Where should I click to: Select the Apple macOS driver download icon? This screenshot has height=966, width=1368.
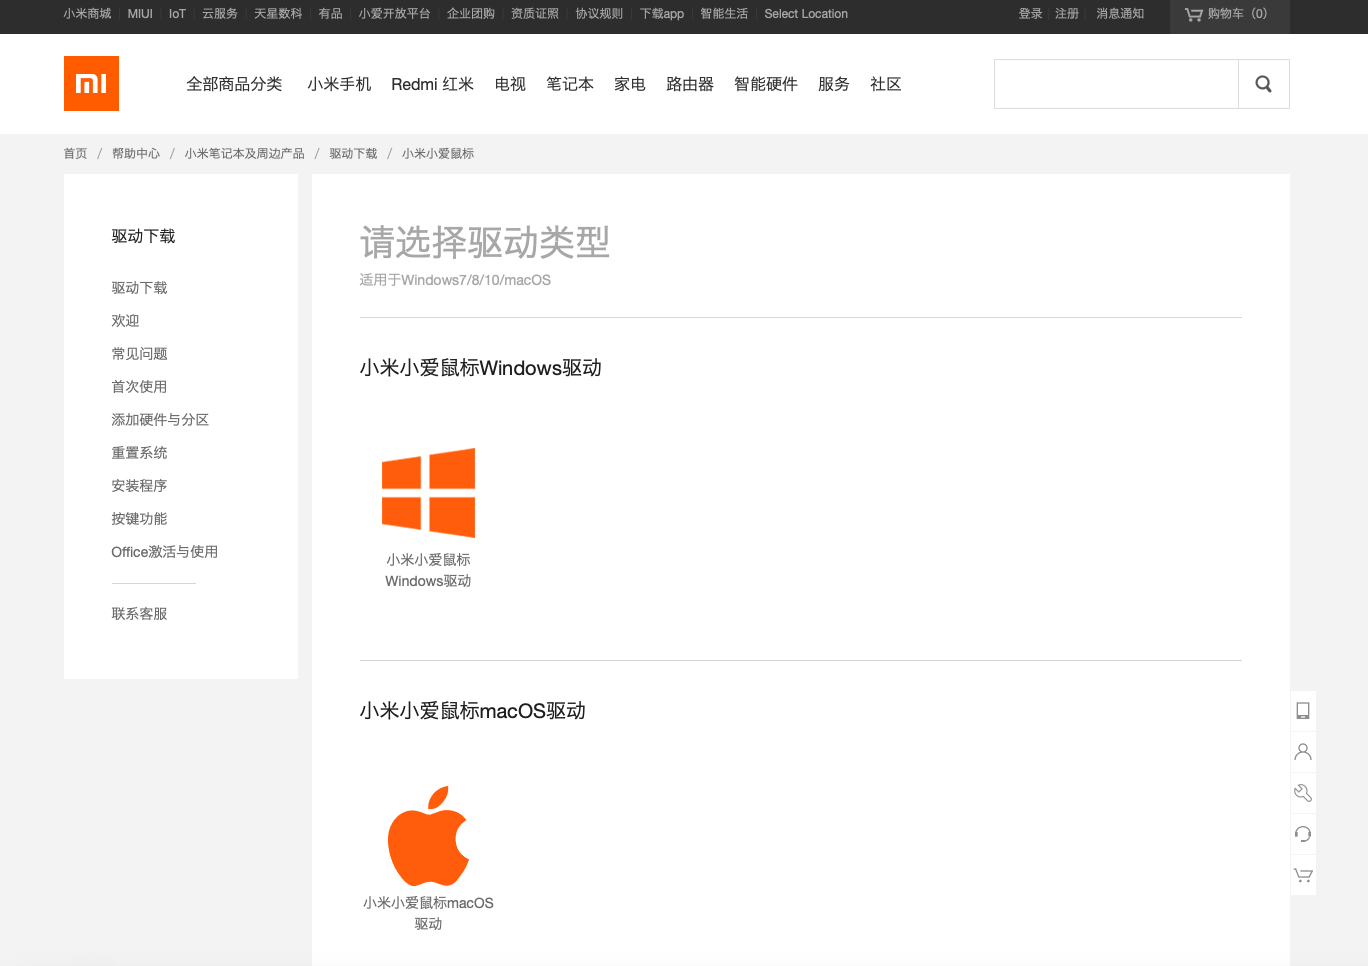point(428,837)
